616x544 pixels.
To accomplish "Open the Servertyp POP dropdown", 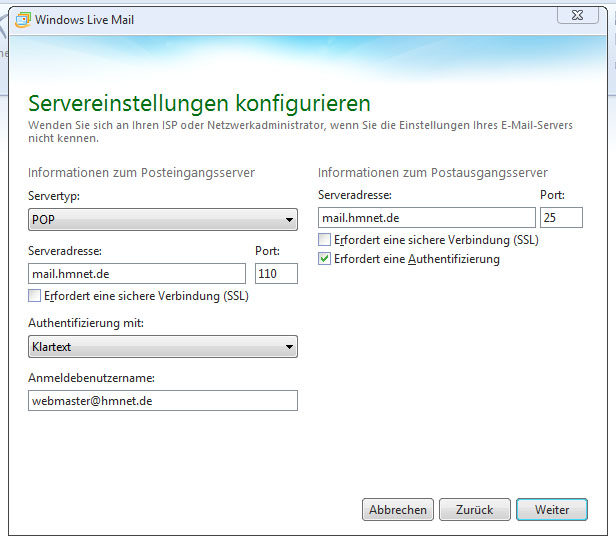I will 163,219.
